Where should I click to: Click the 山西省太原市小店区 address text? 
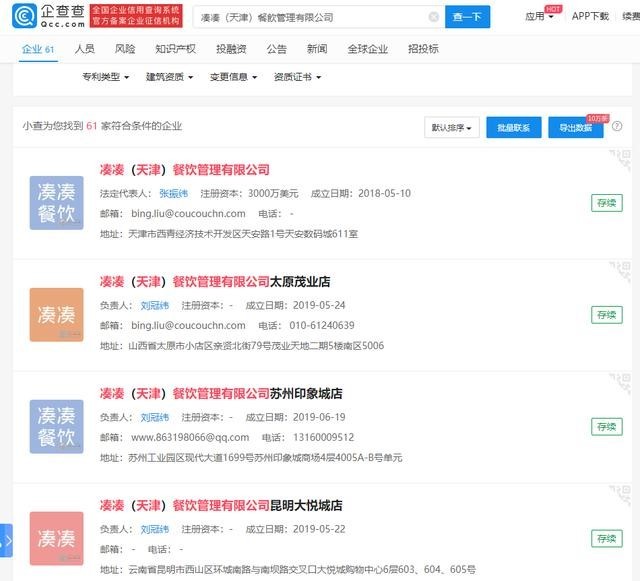(x=256, y=346)
